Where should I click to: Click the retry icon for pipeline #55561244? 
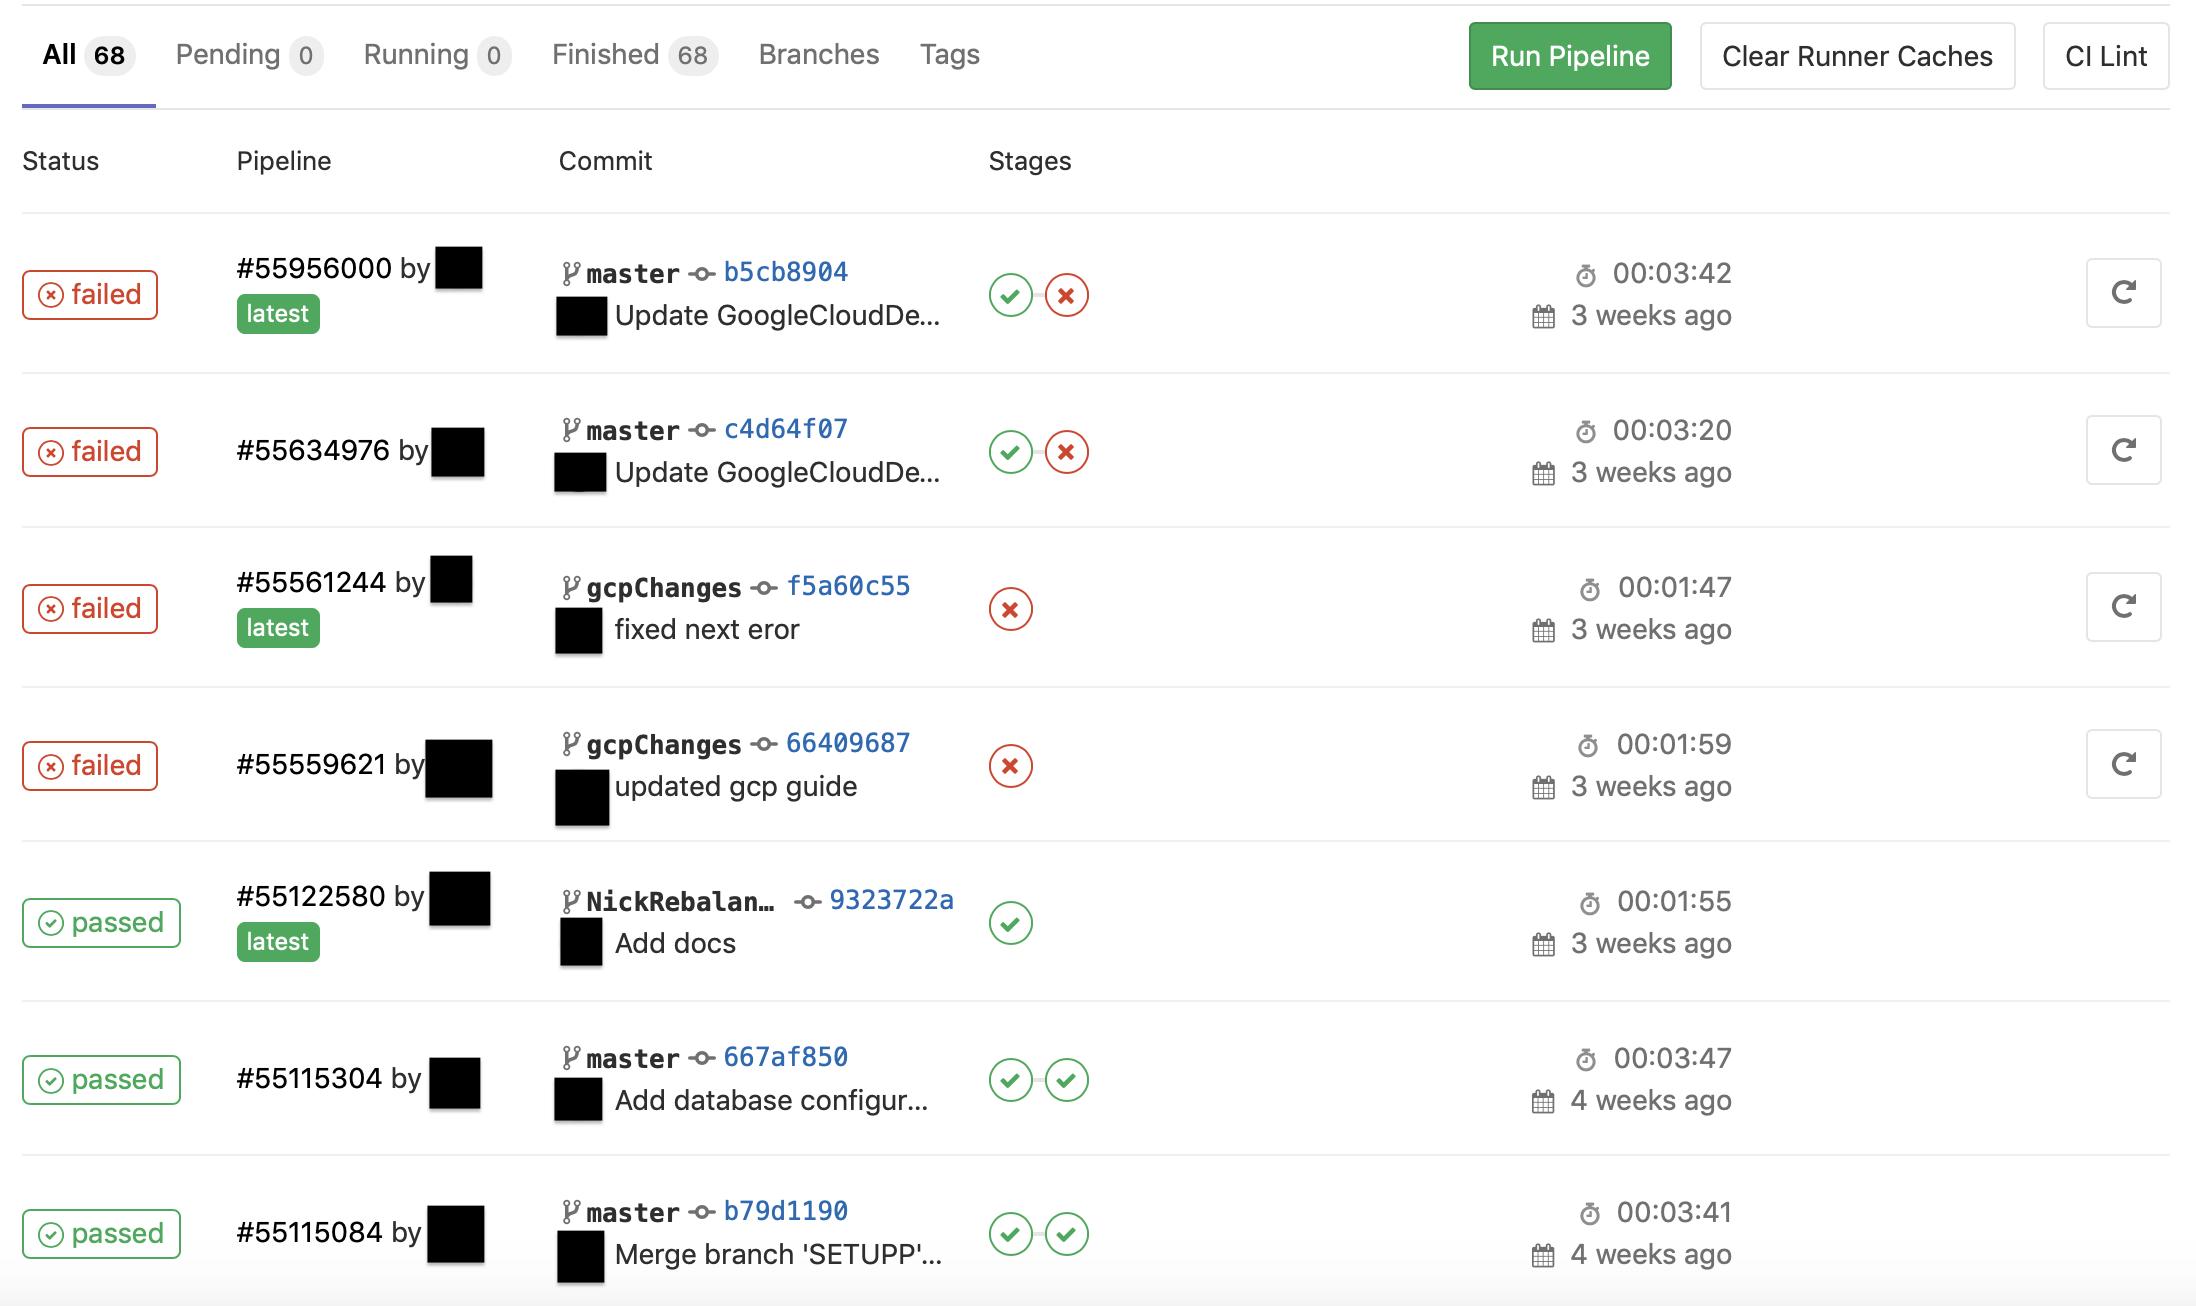coord(2123,607)
